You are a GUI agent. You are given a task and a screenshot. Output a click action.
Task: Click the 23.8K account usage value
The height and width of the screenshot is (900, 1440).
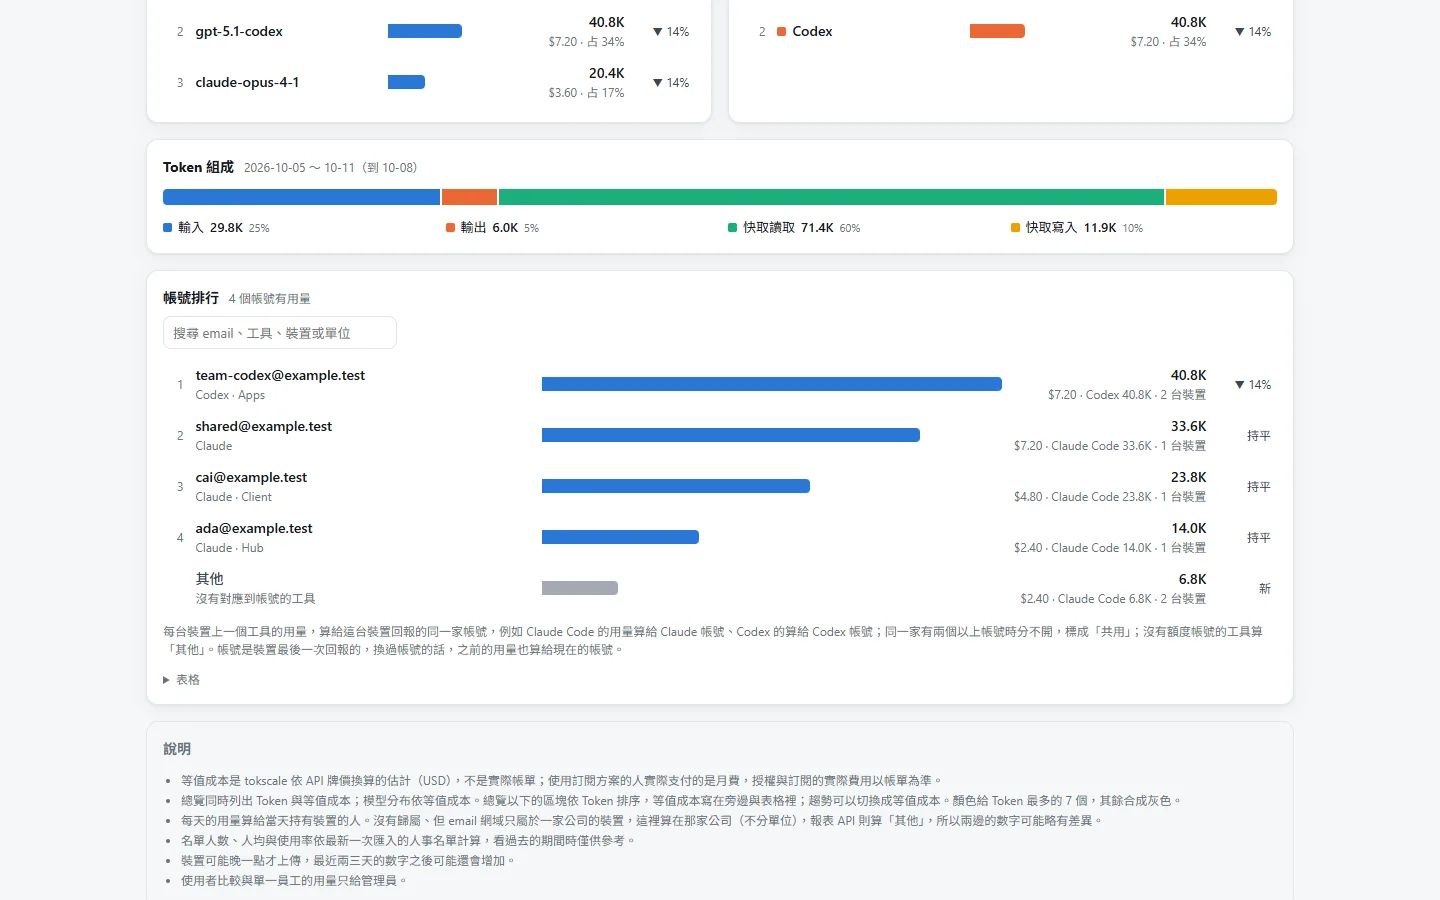[x=1188, y=478]
